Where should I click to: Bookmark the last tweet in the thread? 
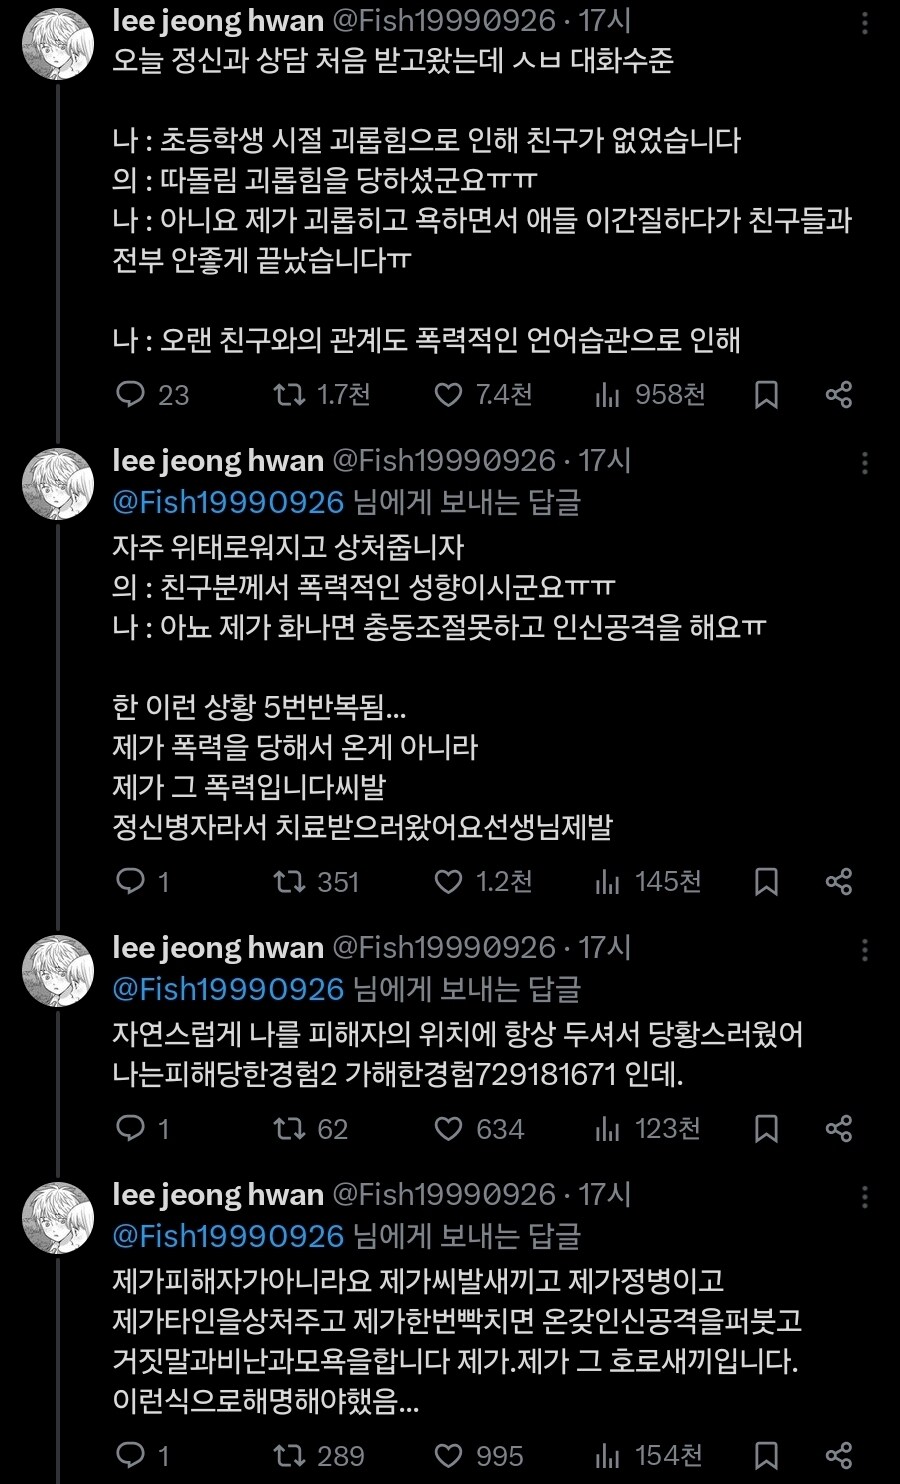point(766,1456)
